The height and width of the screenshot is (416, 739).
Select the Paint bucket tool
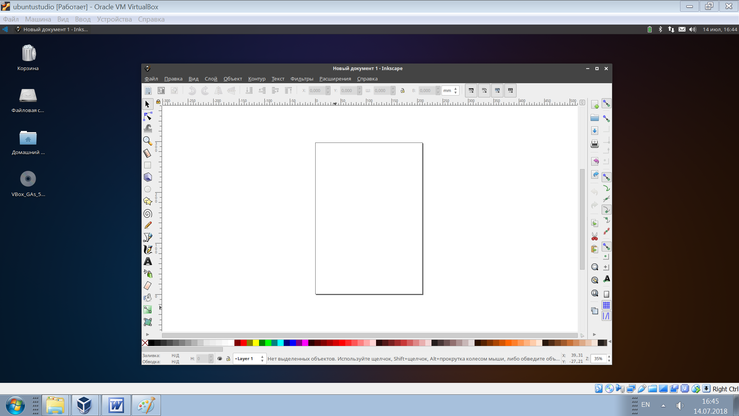(148, 298)
